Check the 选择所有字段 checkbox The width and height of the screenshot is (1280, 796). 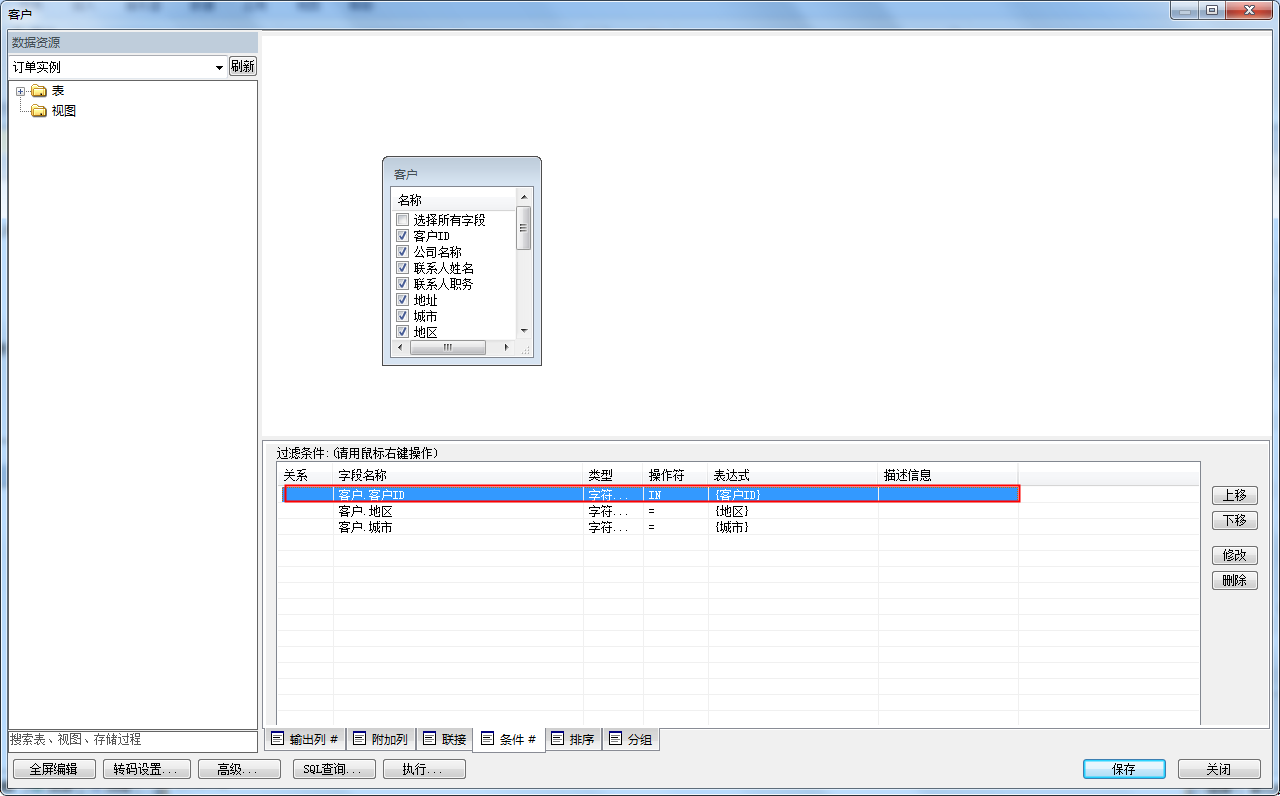click(x=402, y=220)
